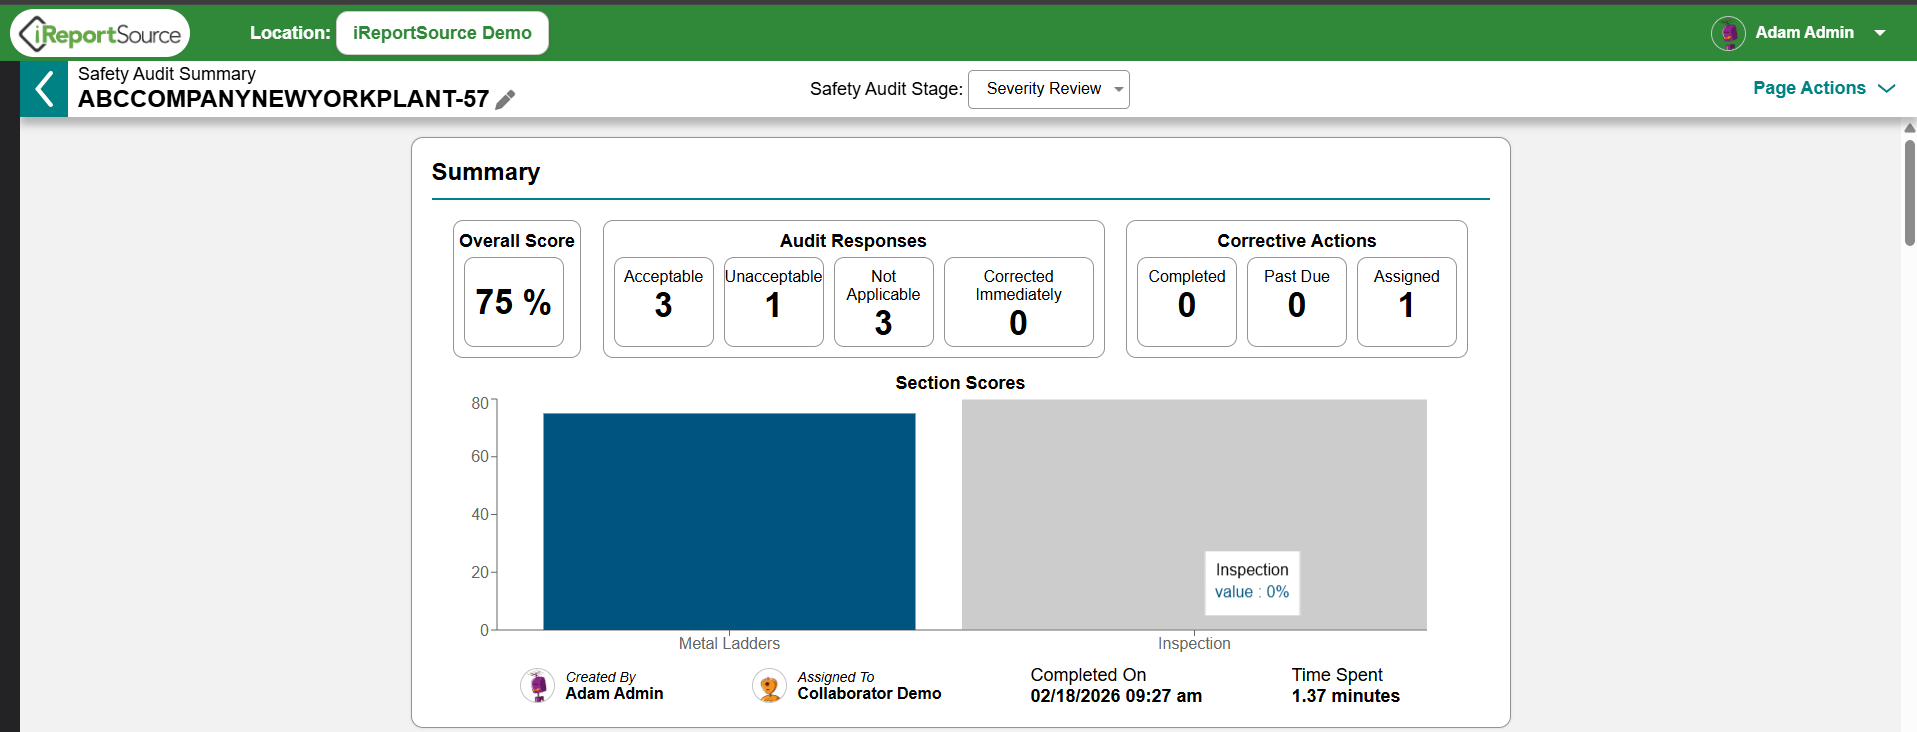The width and height of the screenshot is (1917, 732).
Task: Open the Past Due corrective actions card
Action: coord(1297,302)
